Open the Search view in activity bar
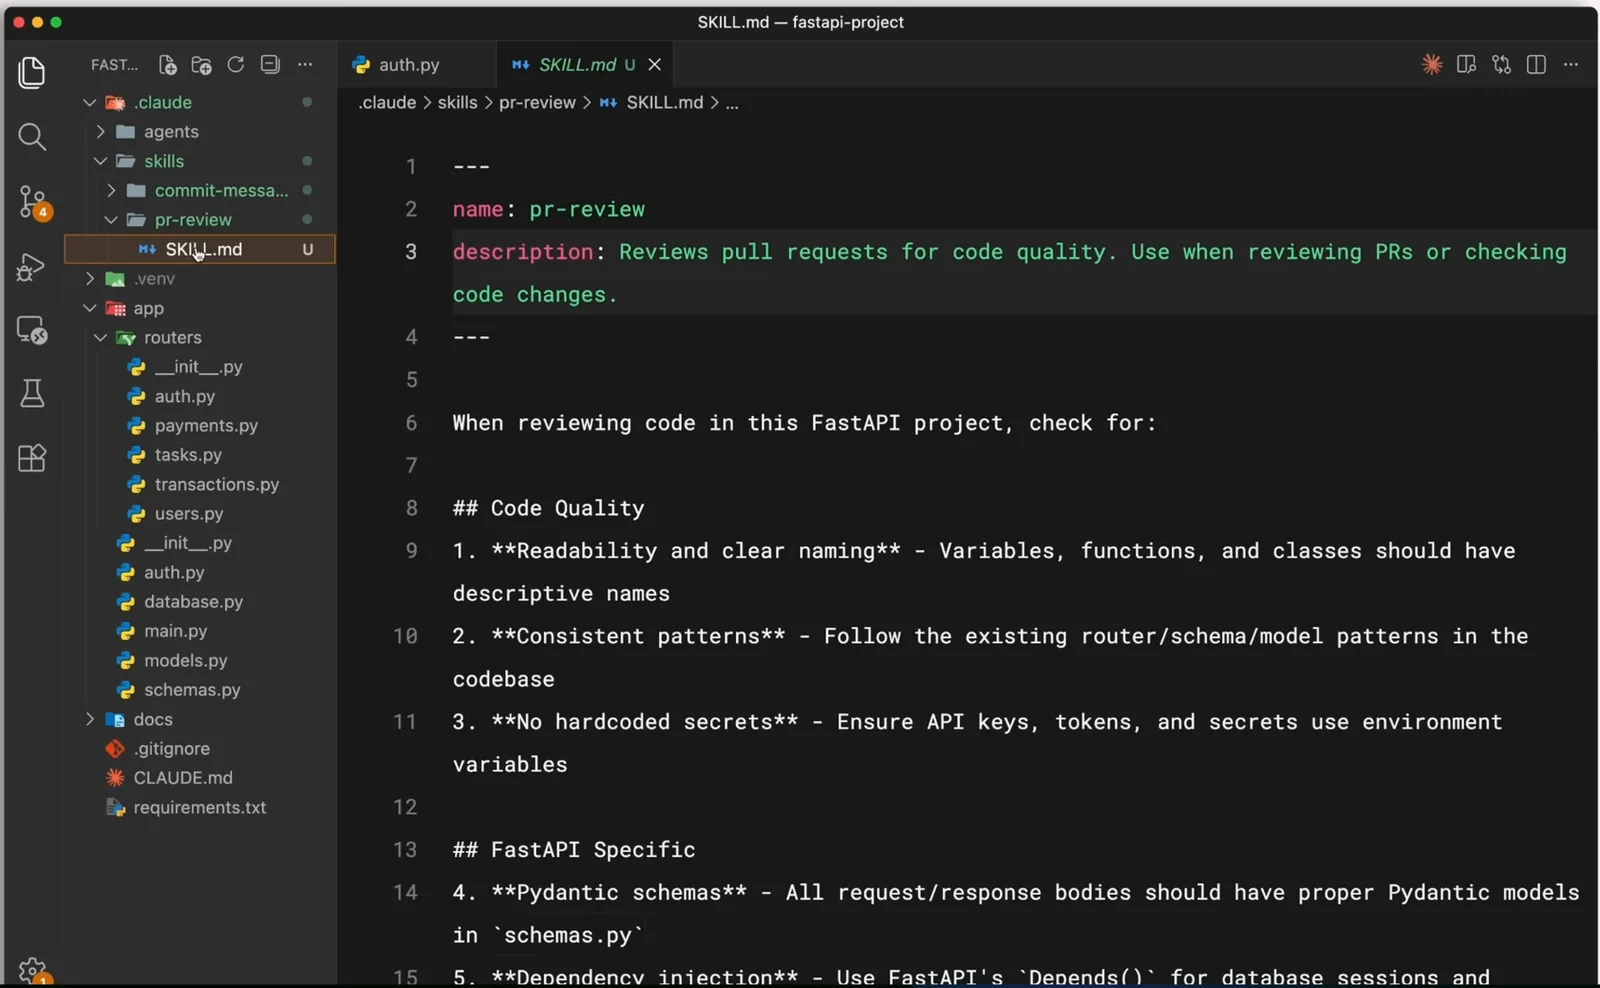Image resolution: width=1600 pixels, height=988 pixels. tap(32, 137)
